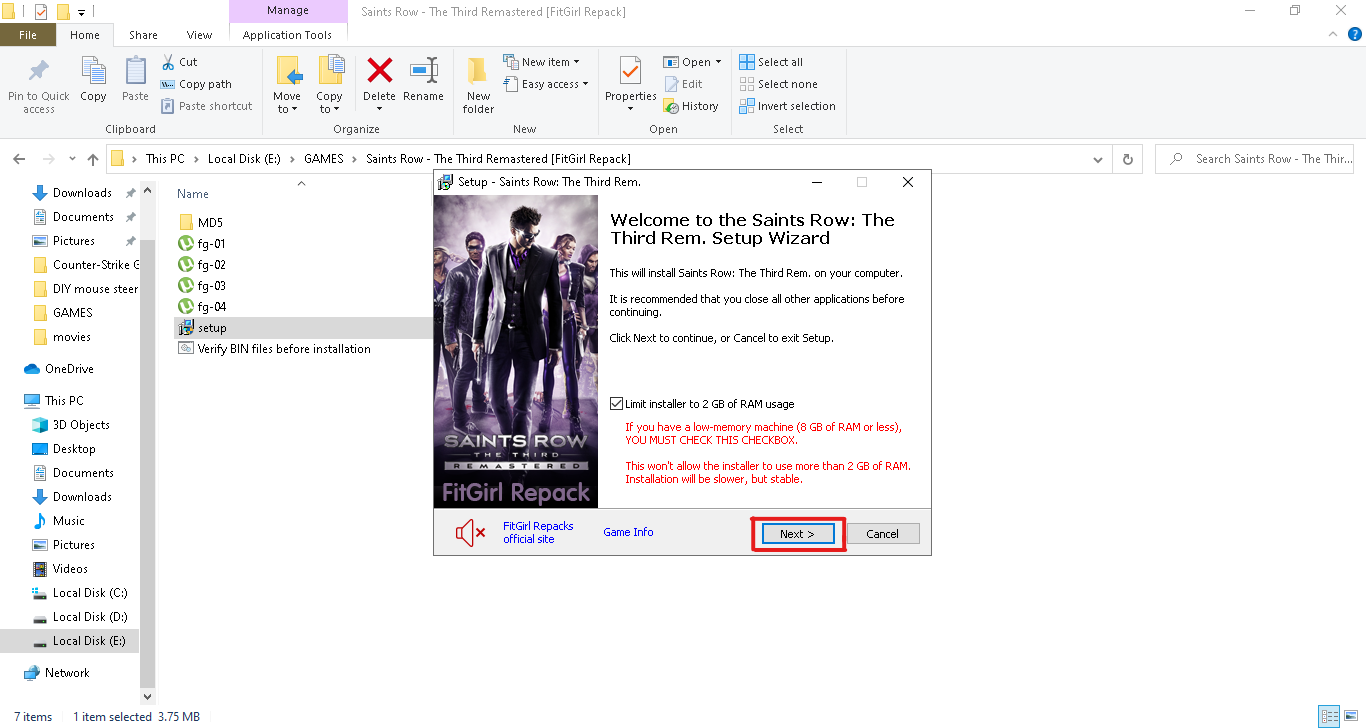Click Select none in ribbon

click(x=778, y=84)
